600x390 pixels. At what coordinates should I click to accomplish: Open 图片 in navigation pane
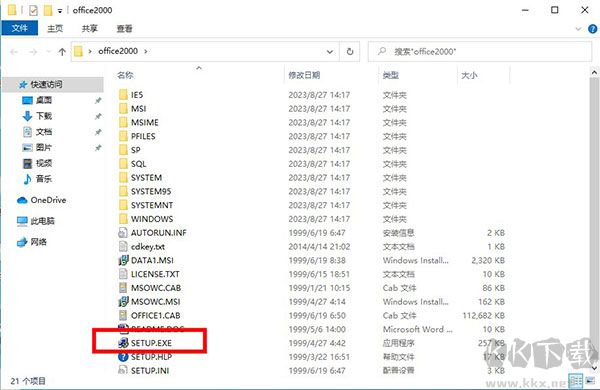click(44, 147)
